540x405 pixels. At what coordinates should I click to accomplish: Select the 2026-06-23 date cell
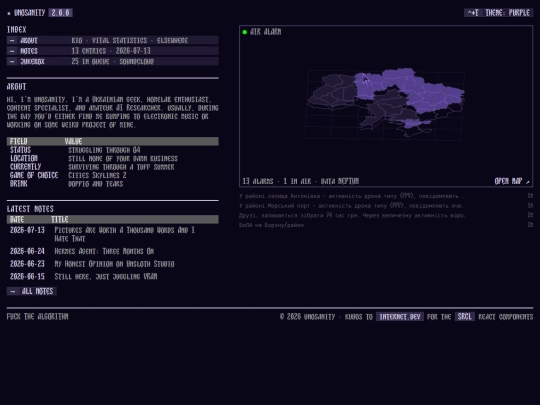[x=27, y=264]
